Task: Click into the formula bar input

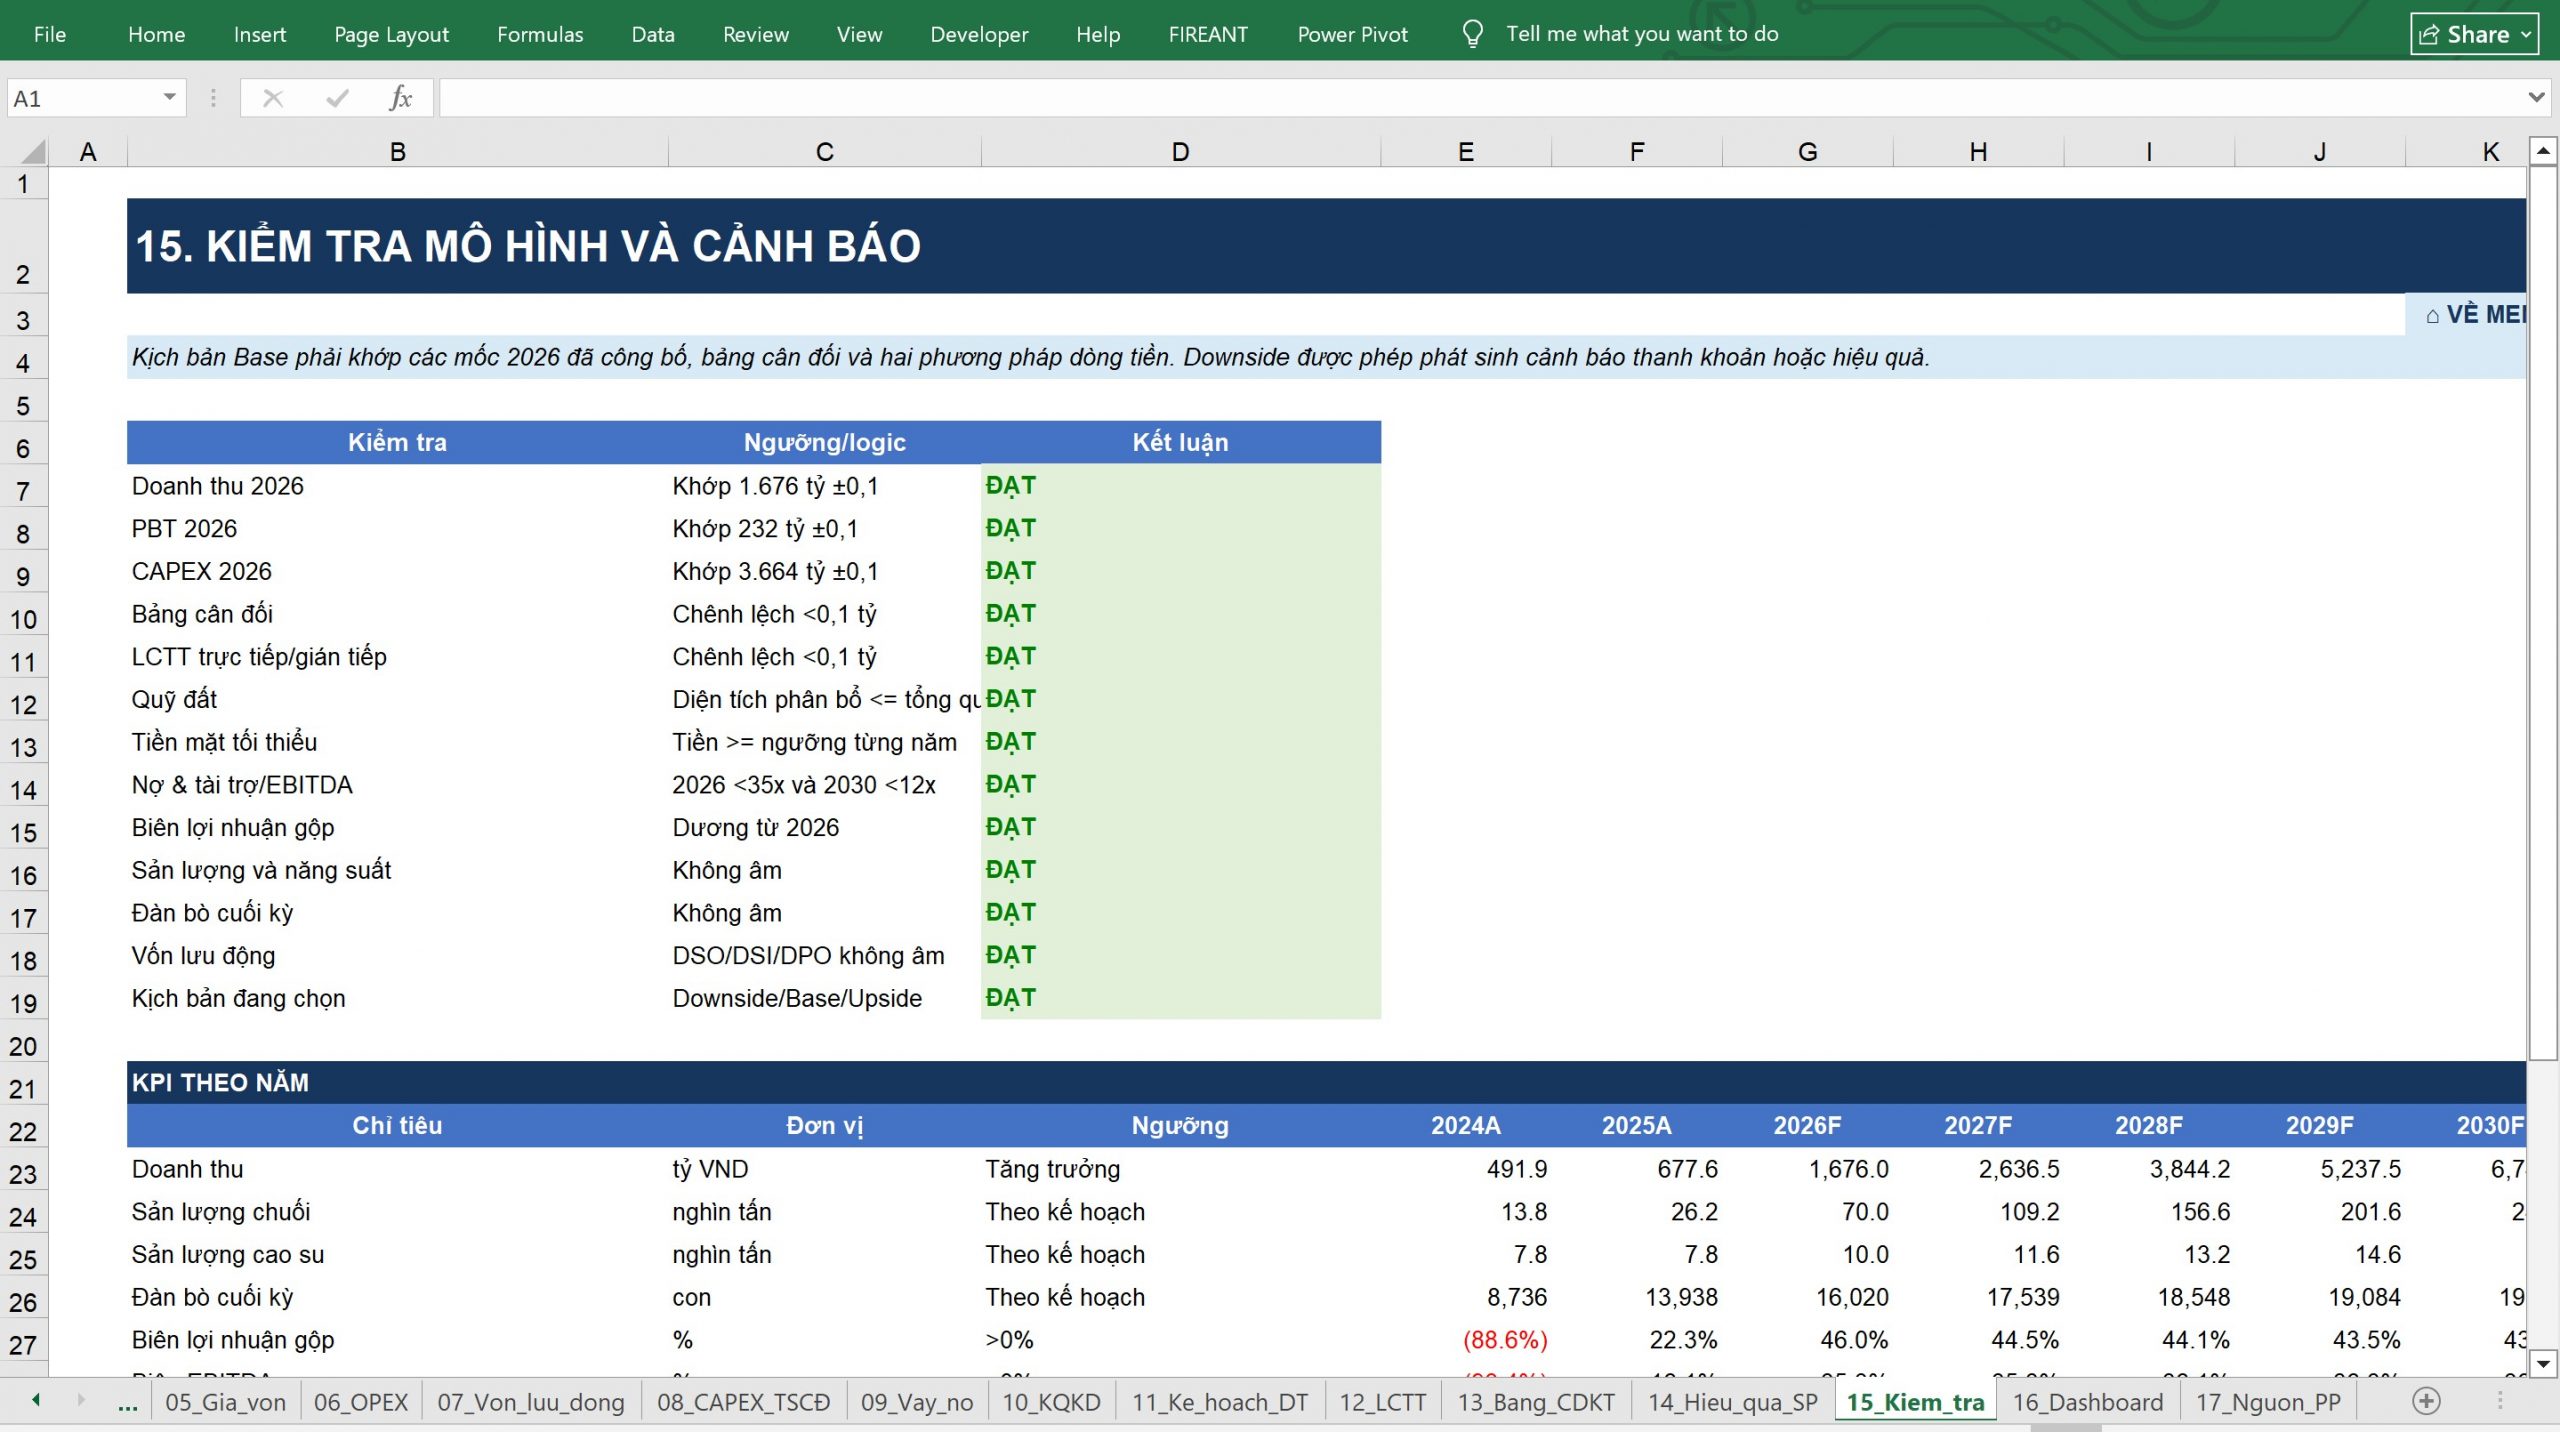Action: point(1480,98)
